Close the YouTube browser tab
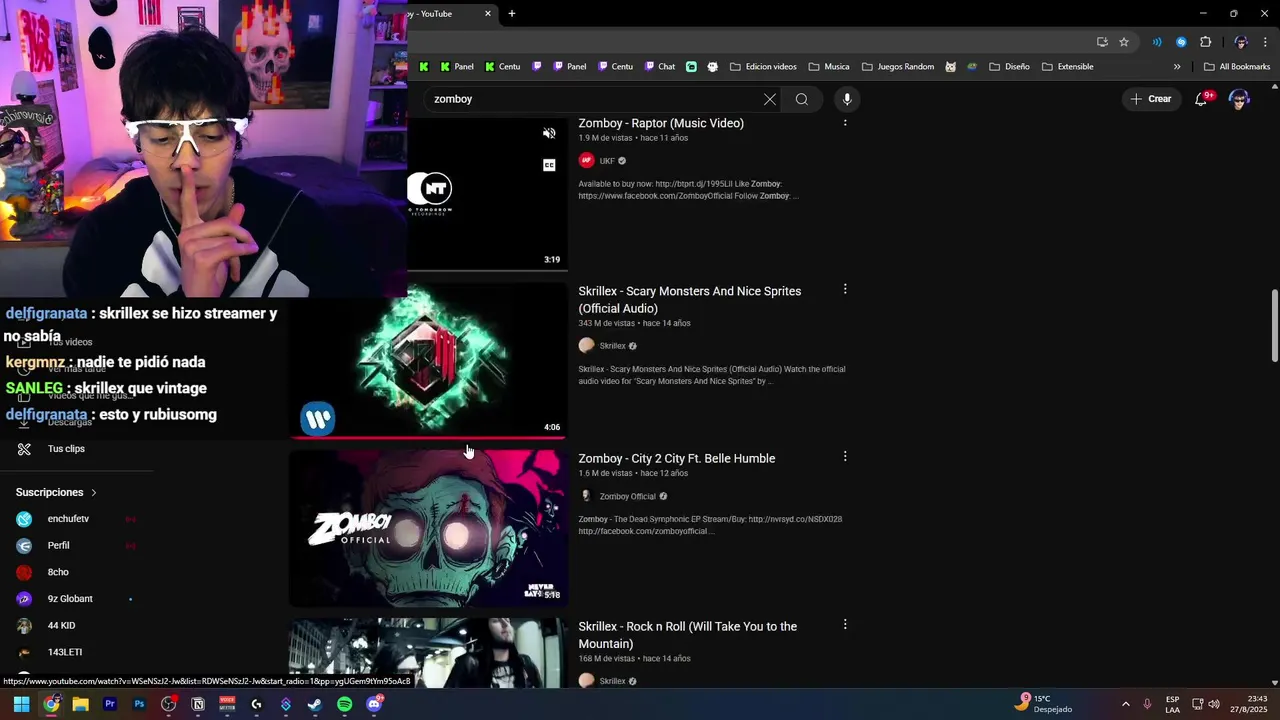 tap(488, 14)
